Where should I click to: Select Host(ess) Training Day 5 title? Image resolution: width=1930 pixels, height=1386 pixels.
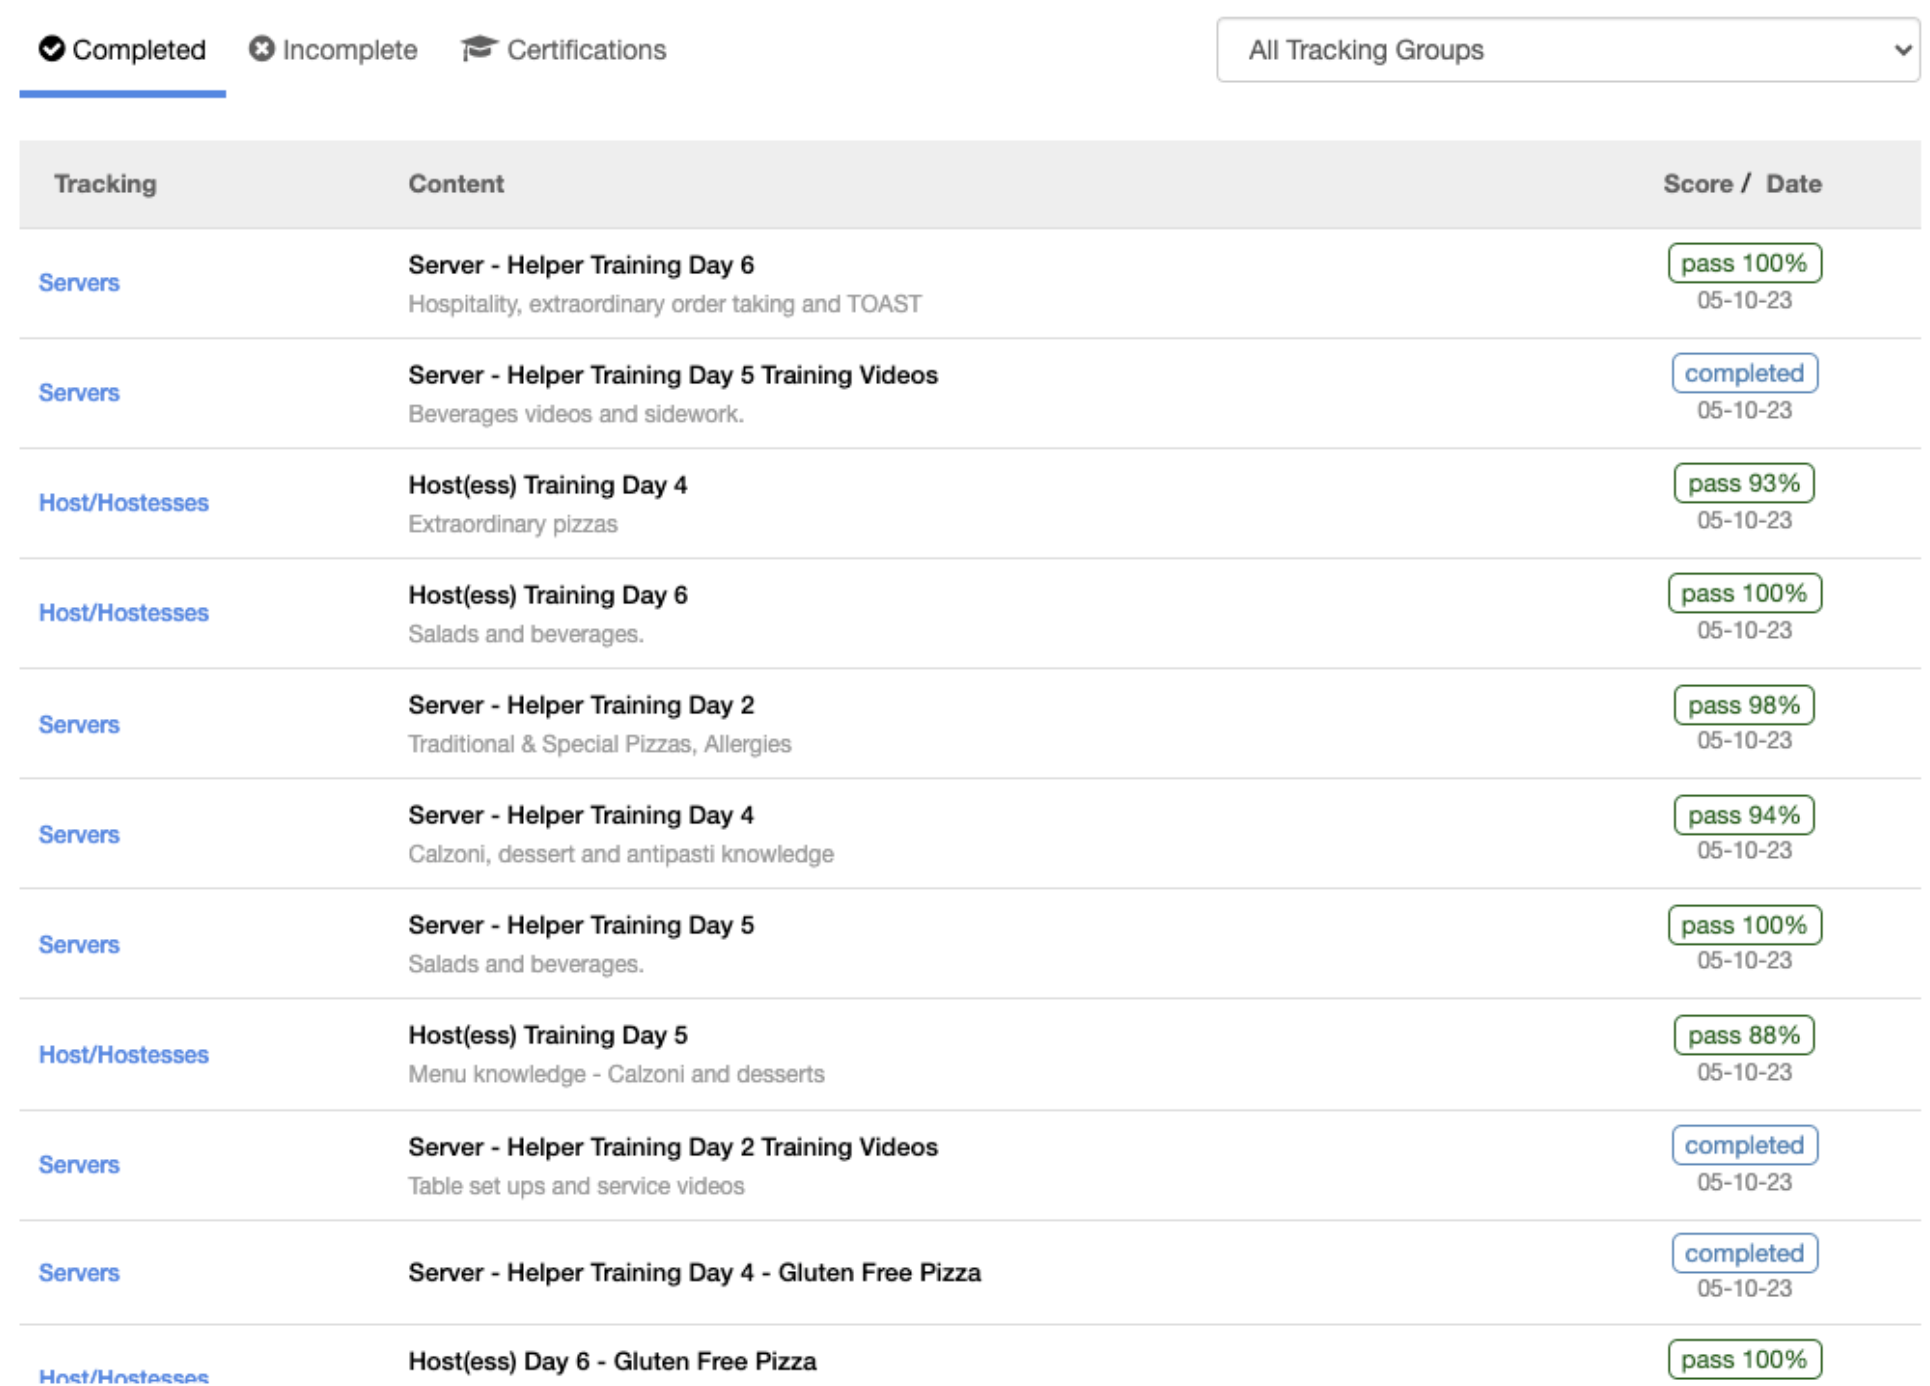pyautogui.click(x=547, y=1035)
